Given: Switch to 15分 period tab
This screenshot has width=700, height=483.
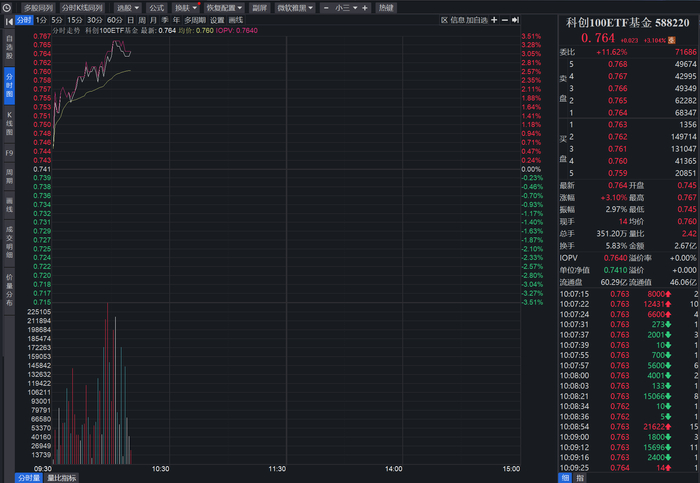Looking at the screenshot, I should [x=75, y=20].
